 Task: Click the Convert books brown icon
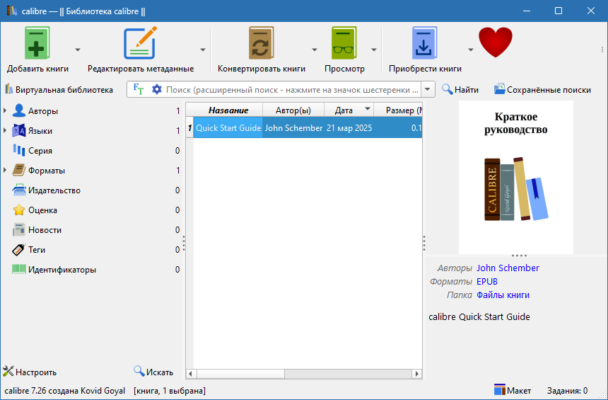[x=261, y=43]
